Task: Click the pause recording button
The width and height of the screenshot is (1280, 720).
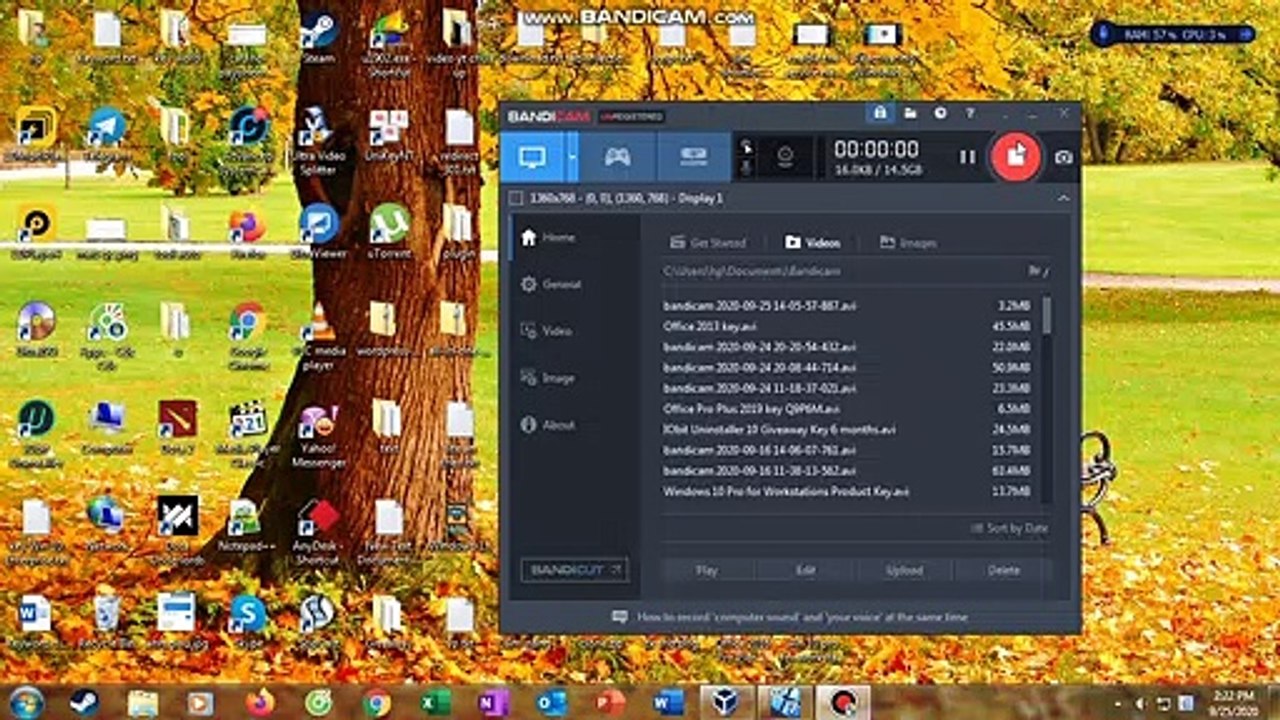Action: coord(967,157)
